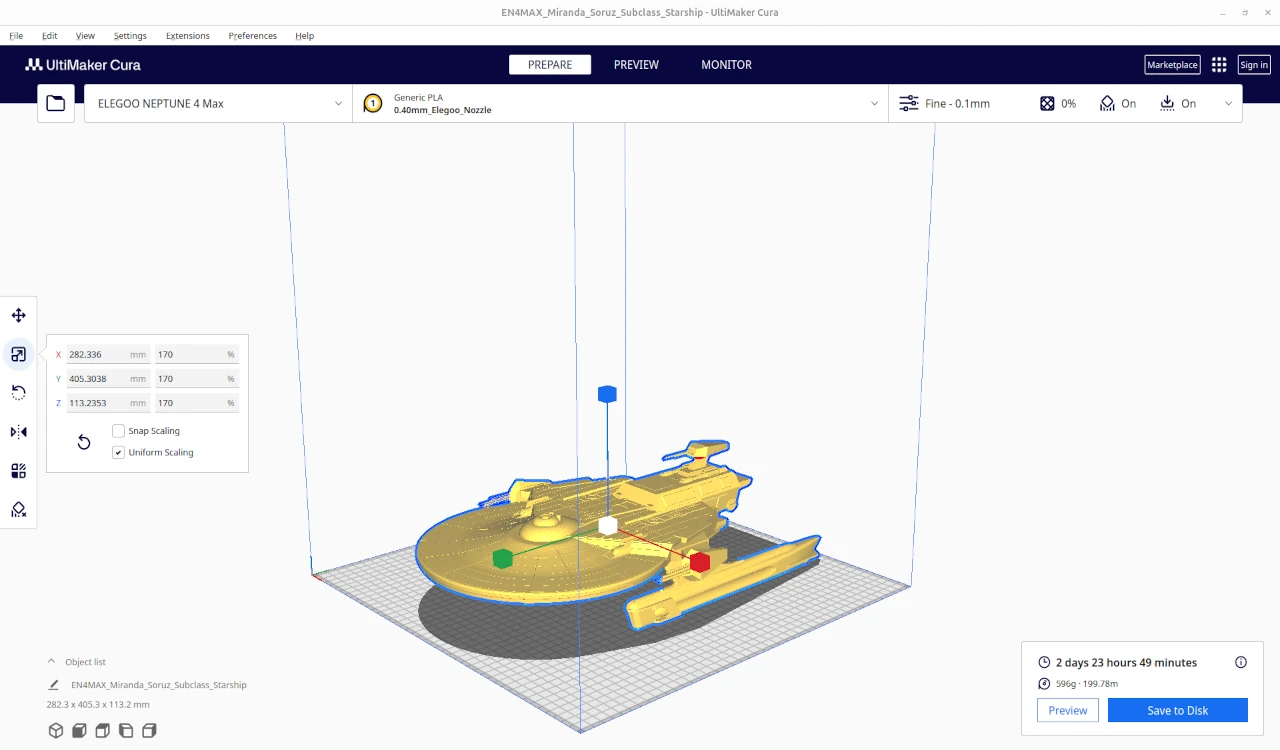Click the extruder 1 material icon
This screenshot has height=750, width=1280.
tap(373, 103)
